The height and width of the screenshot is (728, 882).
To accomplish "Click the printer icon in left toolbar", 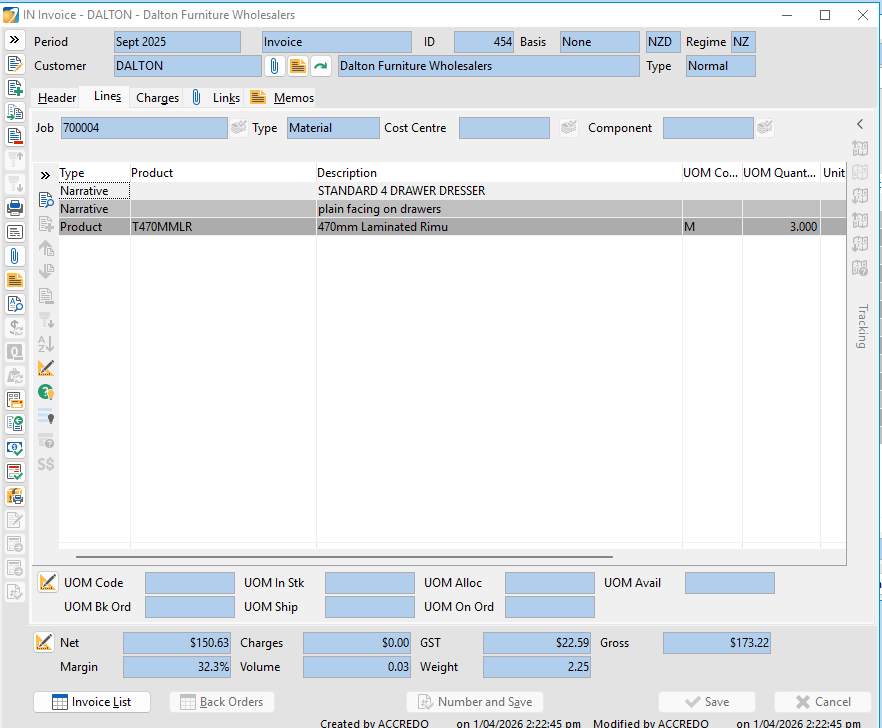I will pyautogui.click(x=15, y=208).
